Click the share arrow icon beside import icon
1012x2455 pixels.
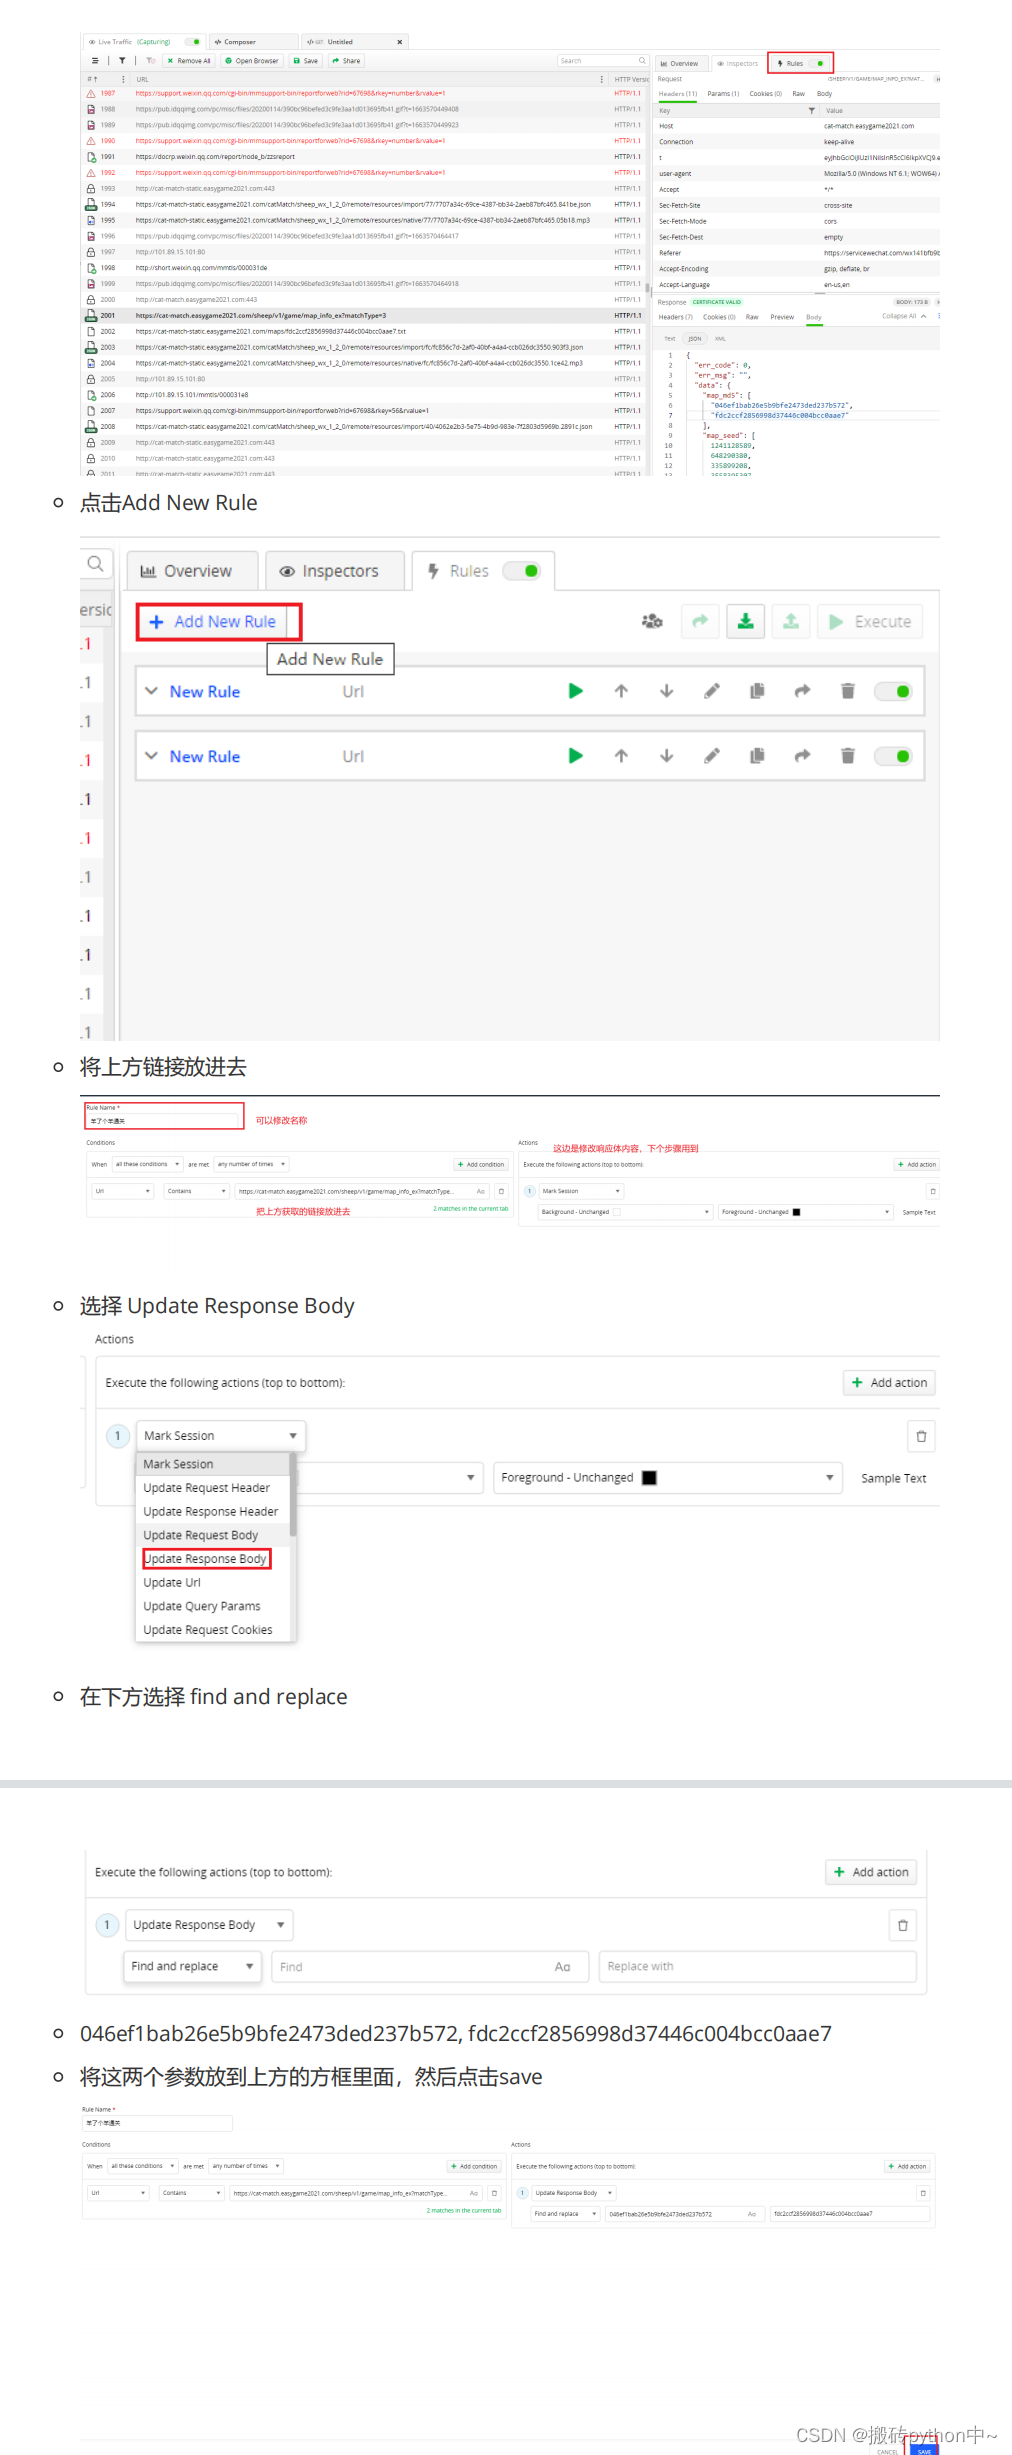700,621
